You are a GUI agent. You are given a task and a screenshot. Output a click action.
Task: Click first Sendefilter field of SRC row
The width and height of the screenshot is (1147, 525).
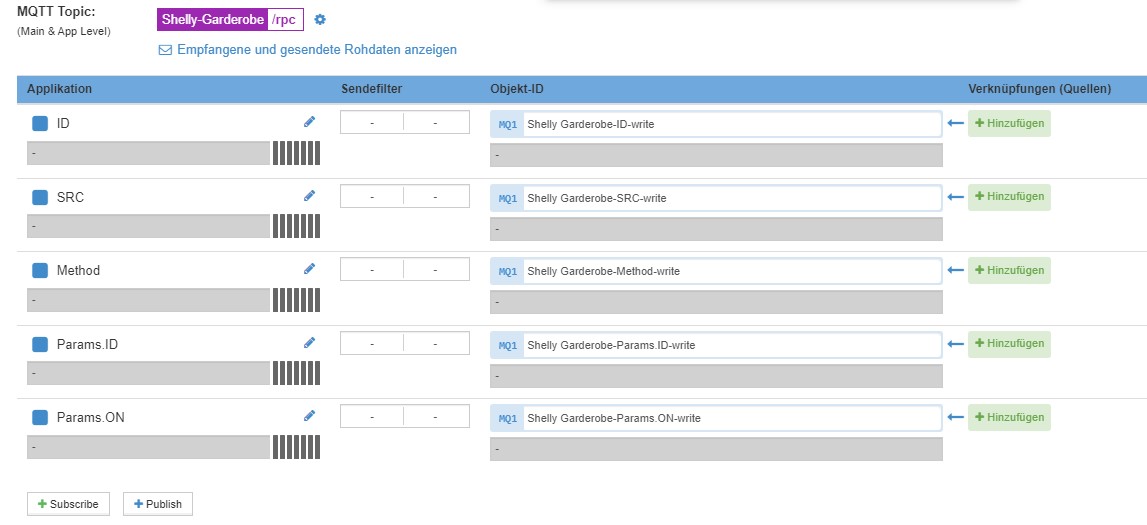372,196
